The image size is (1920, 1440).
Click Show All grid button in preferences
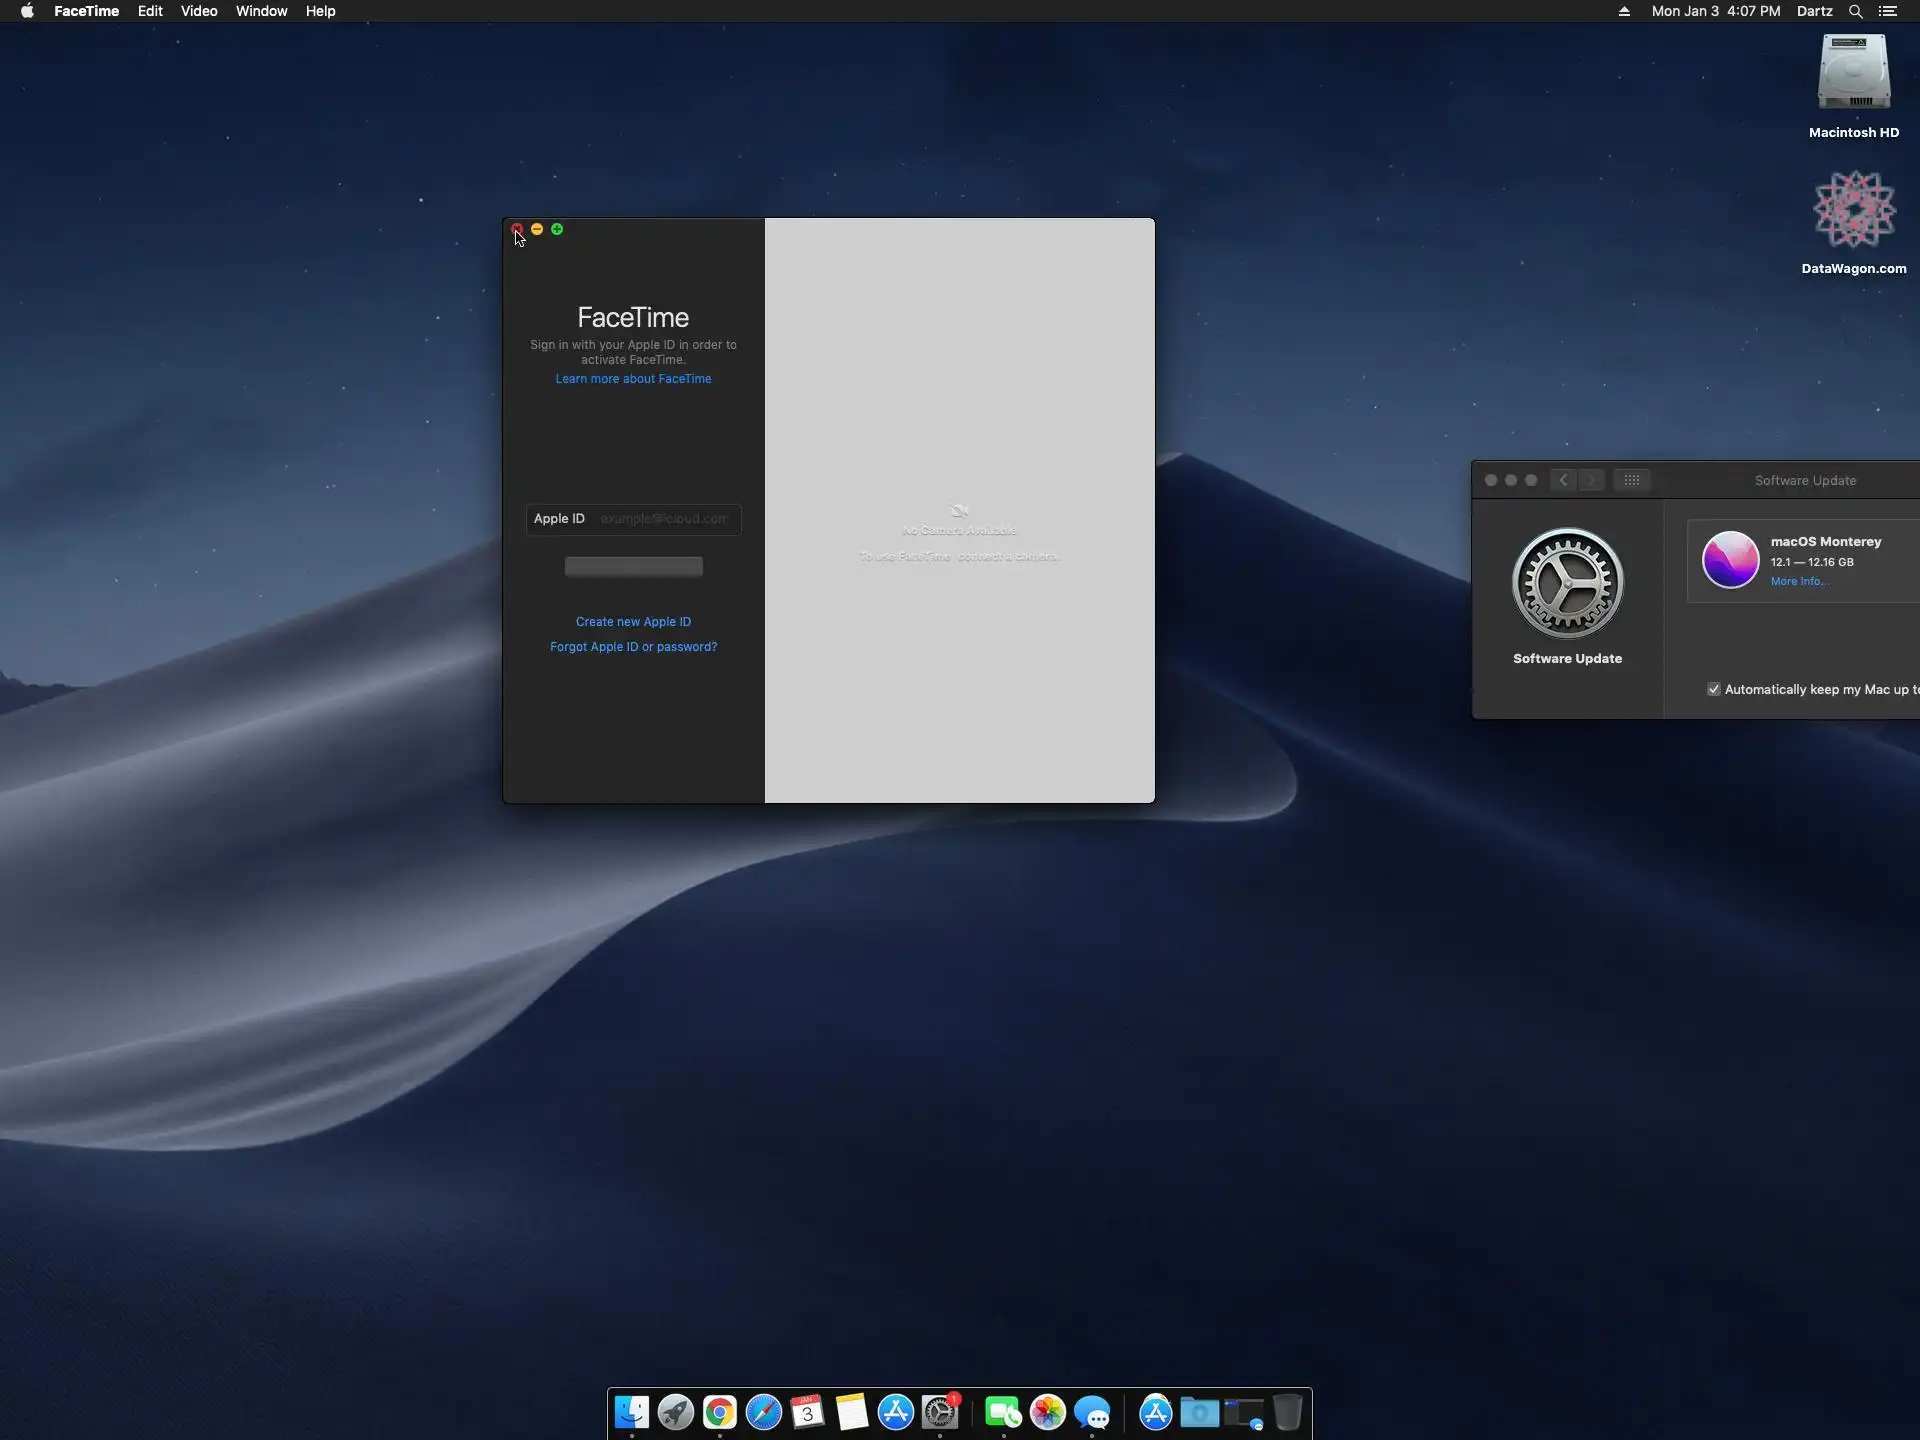tap(1631, 480)
